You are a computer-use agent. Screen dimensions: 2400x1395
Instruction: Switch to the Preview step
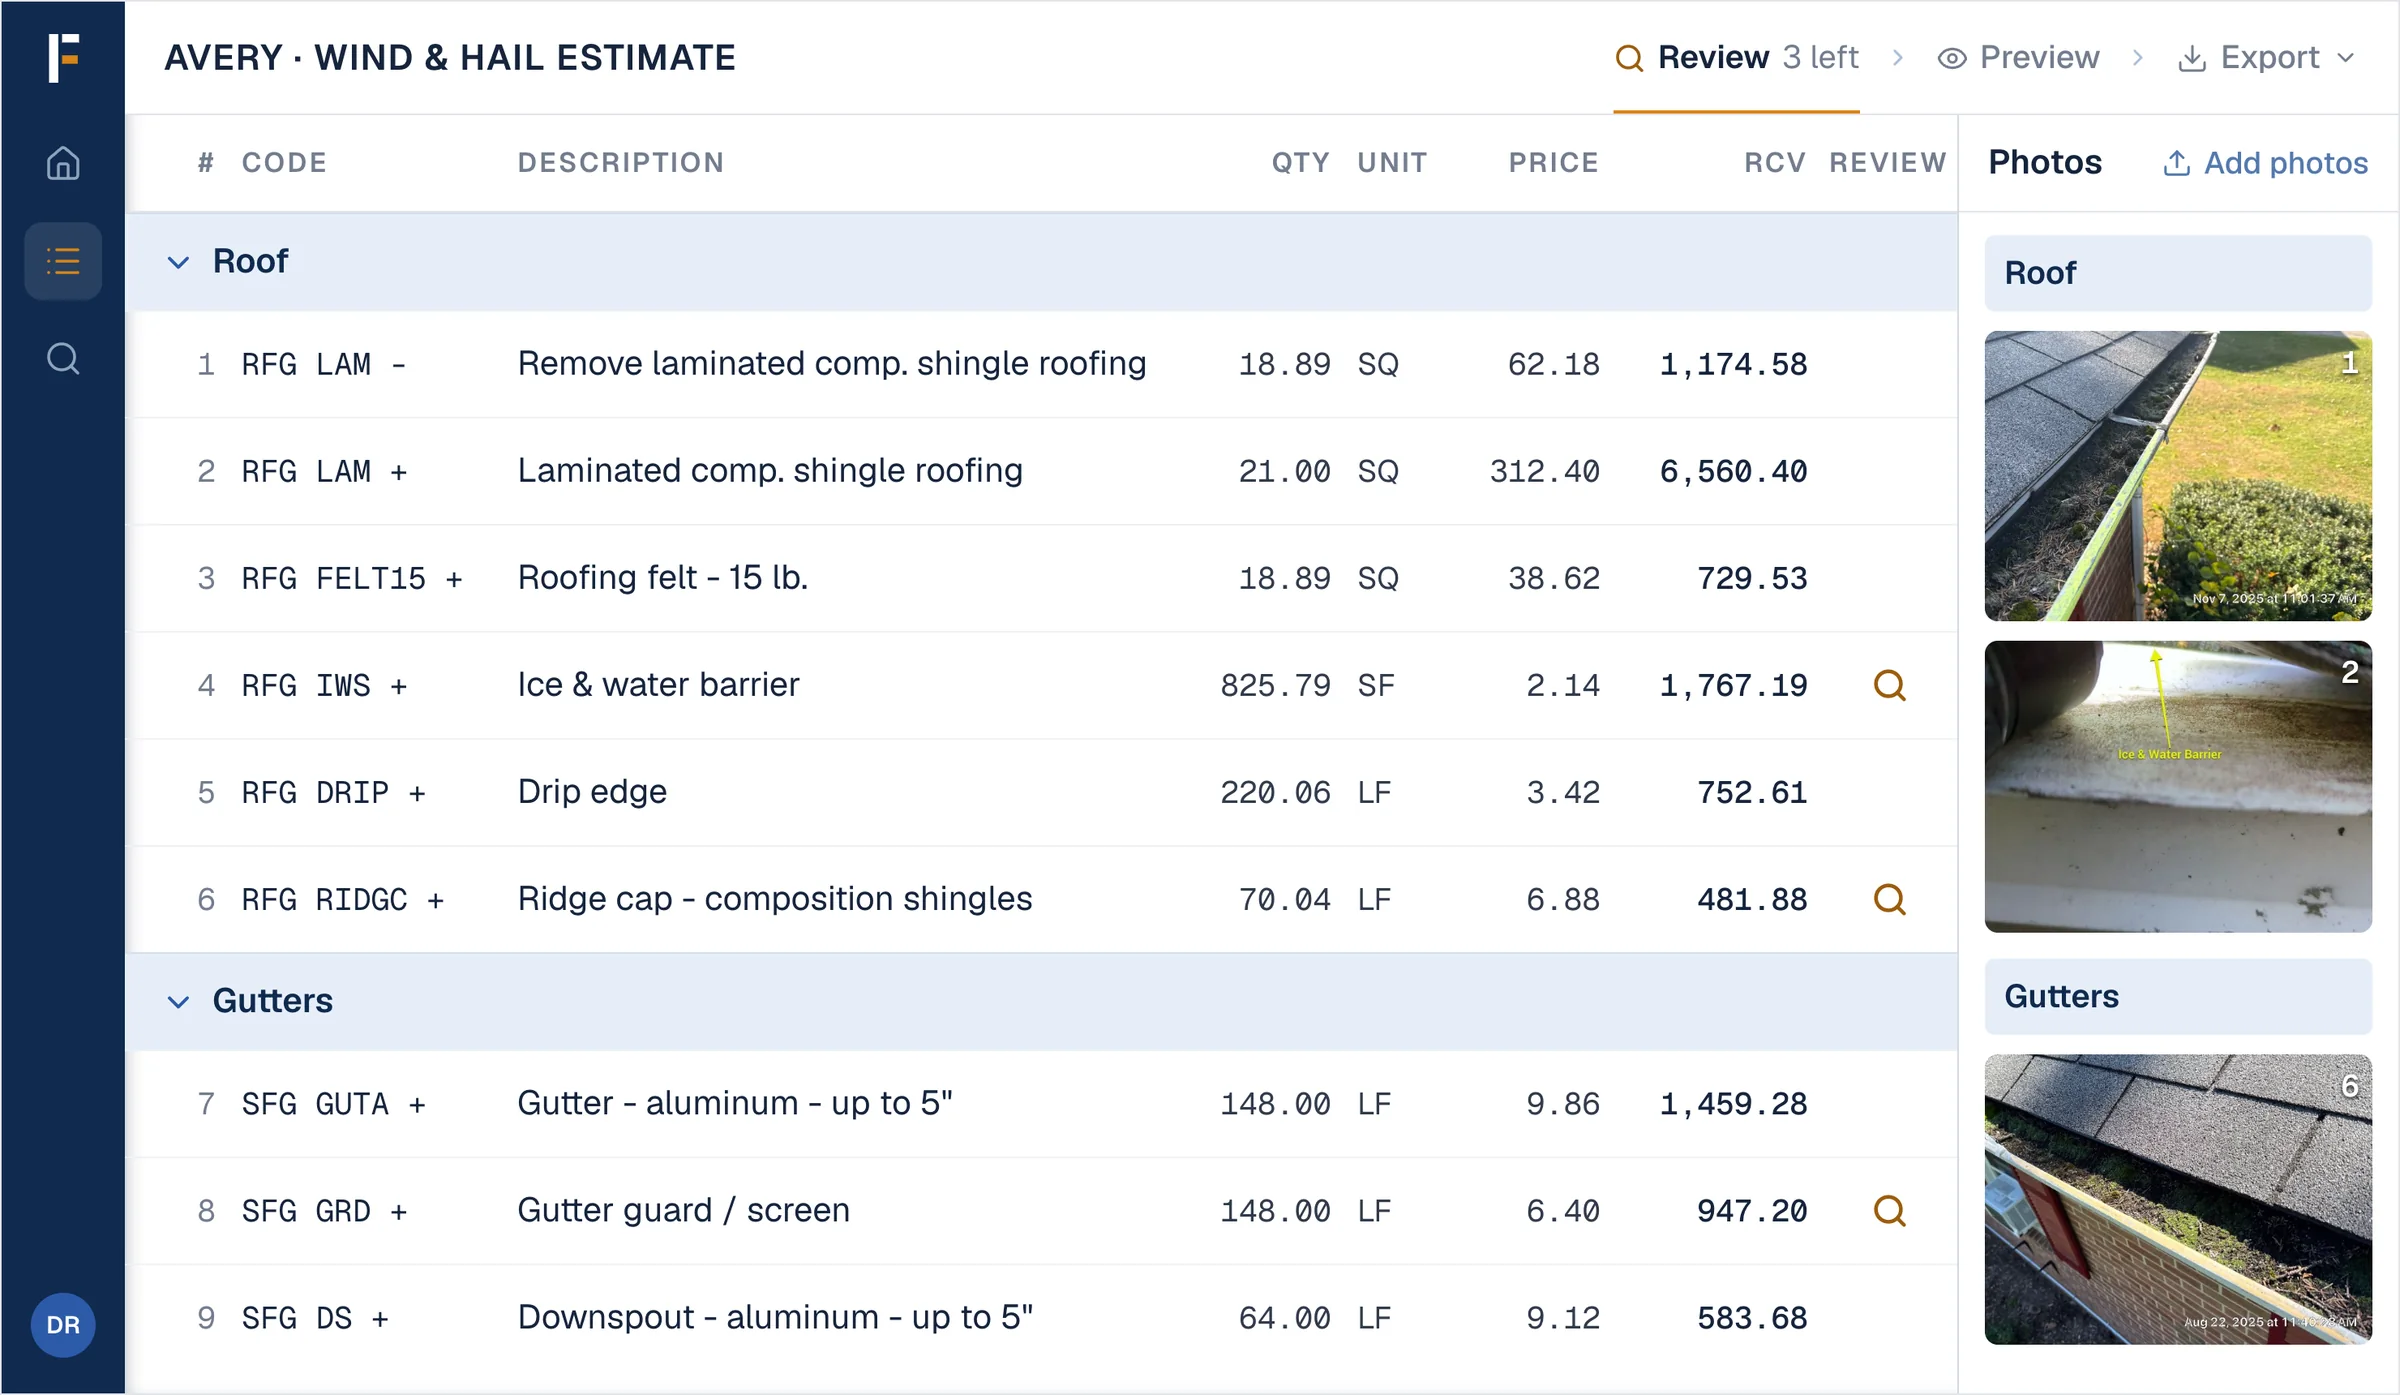click(2018, 58)
